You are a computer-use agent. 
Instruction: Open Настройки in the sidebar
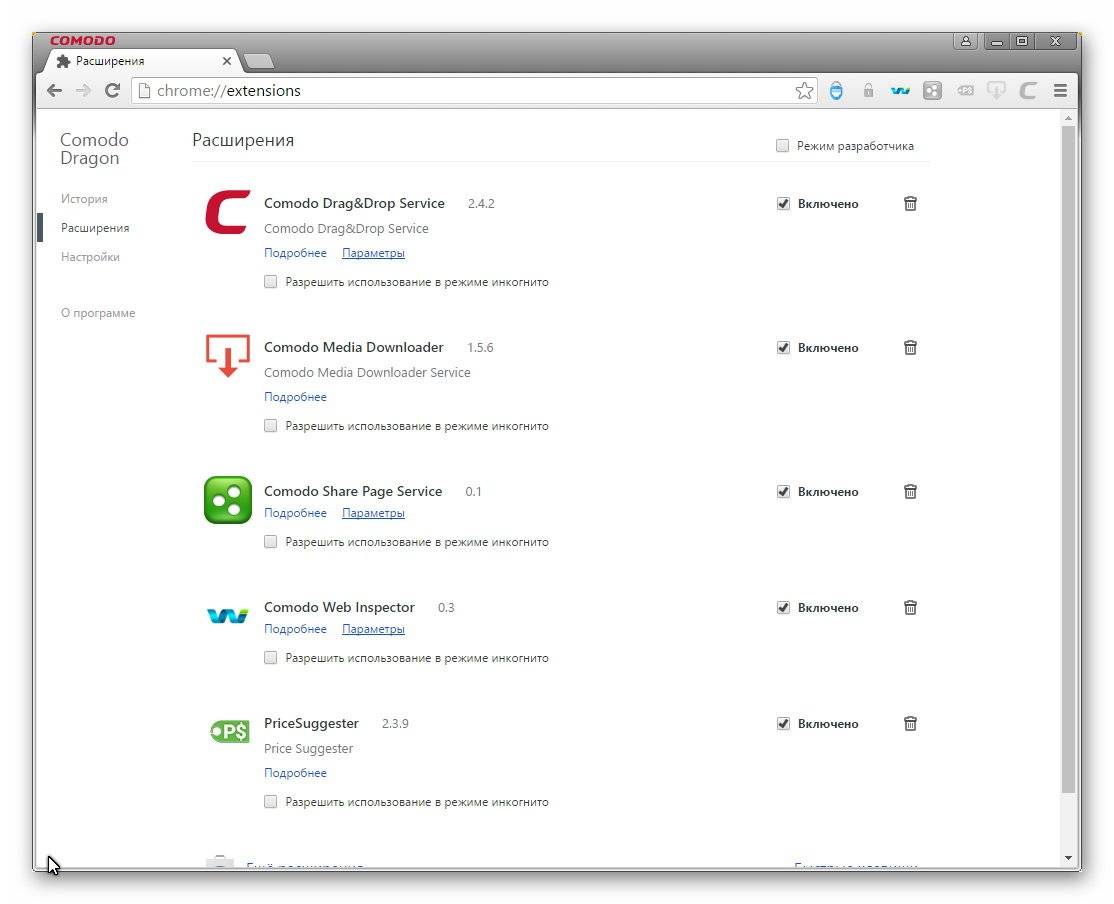90,257
